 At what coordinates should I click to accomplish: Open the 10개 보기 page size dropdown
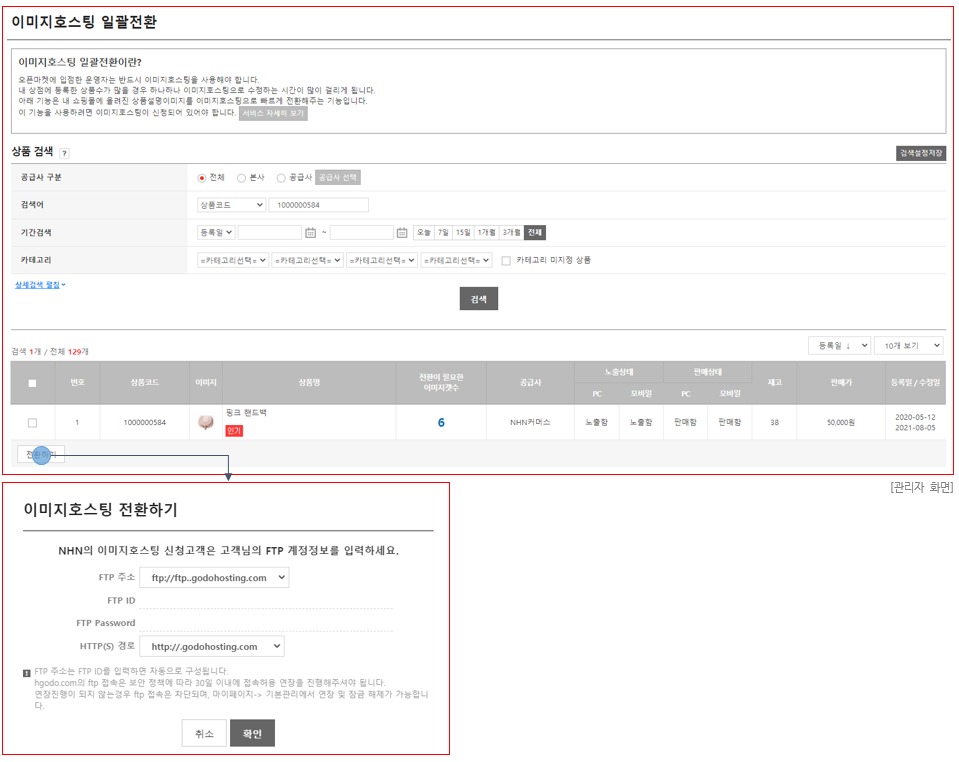(909, 346)
